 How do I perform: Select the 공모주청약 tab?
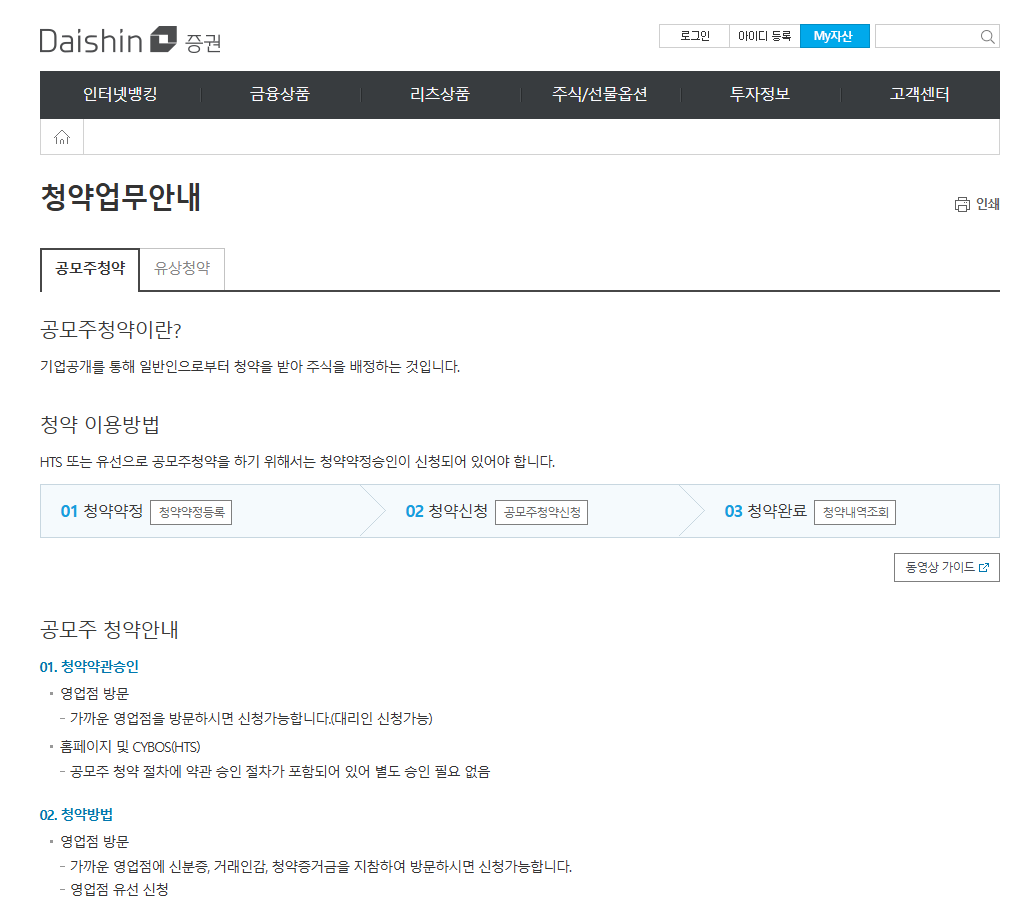(89, 270)
